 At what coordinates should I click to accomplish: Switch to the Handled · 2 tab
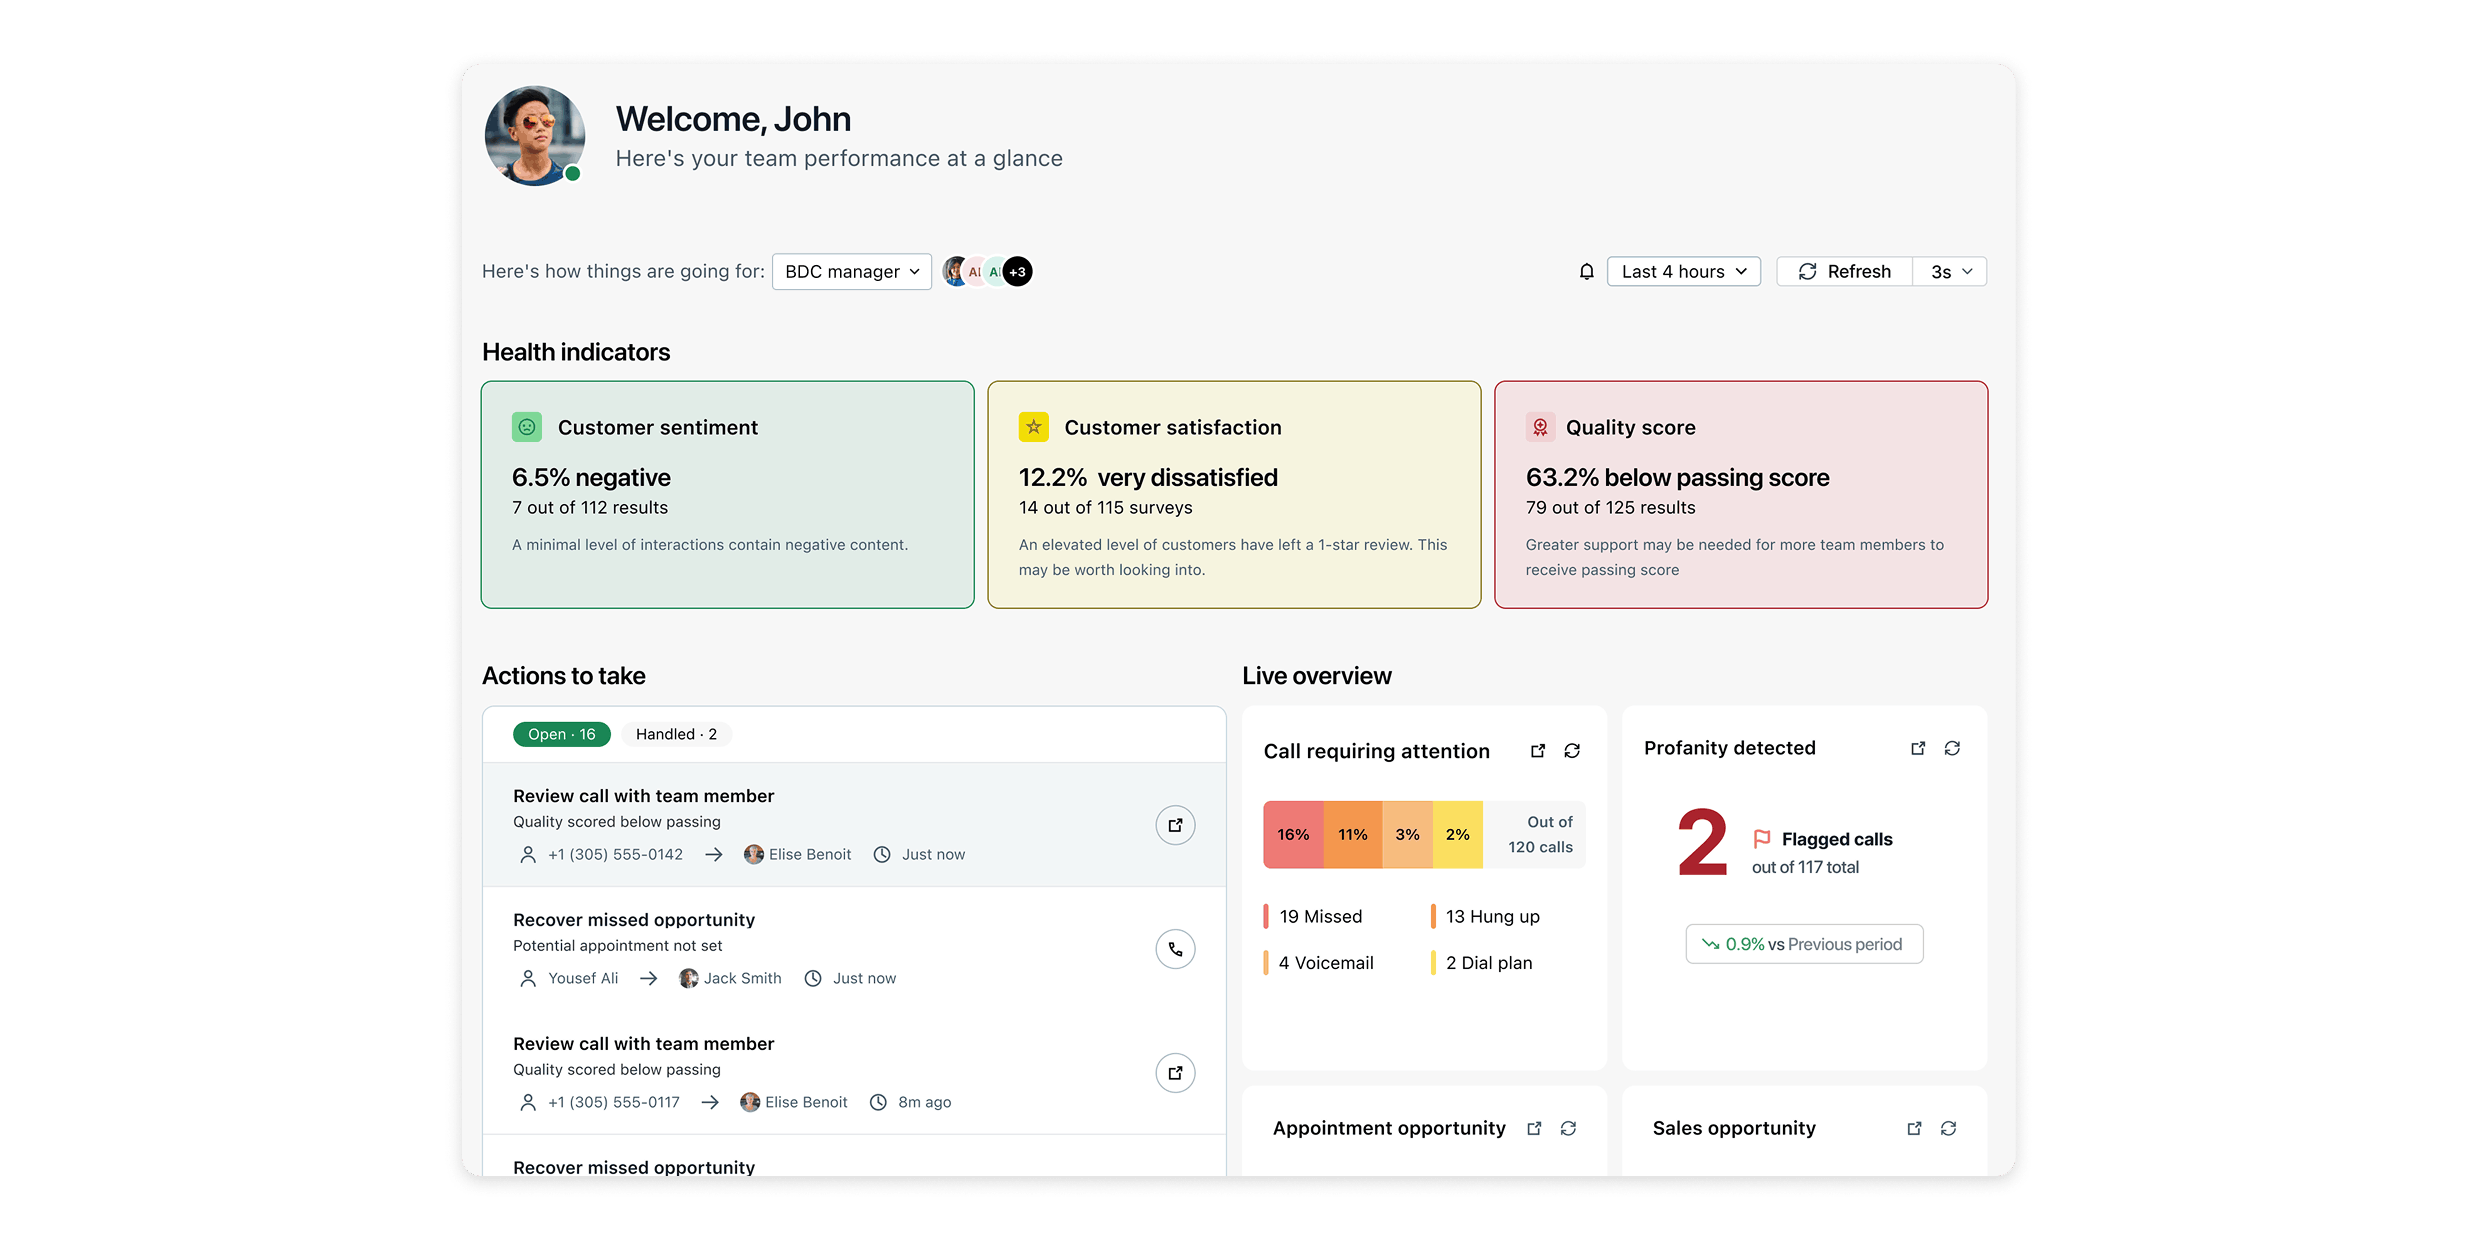click(x=676, y=734)
